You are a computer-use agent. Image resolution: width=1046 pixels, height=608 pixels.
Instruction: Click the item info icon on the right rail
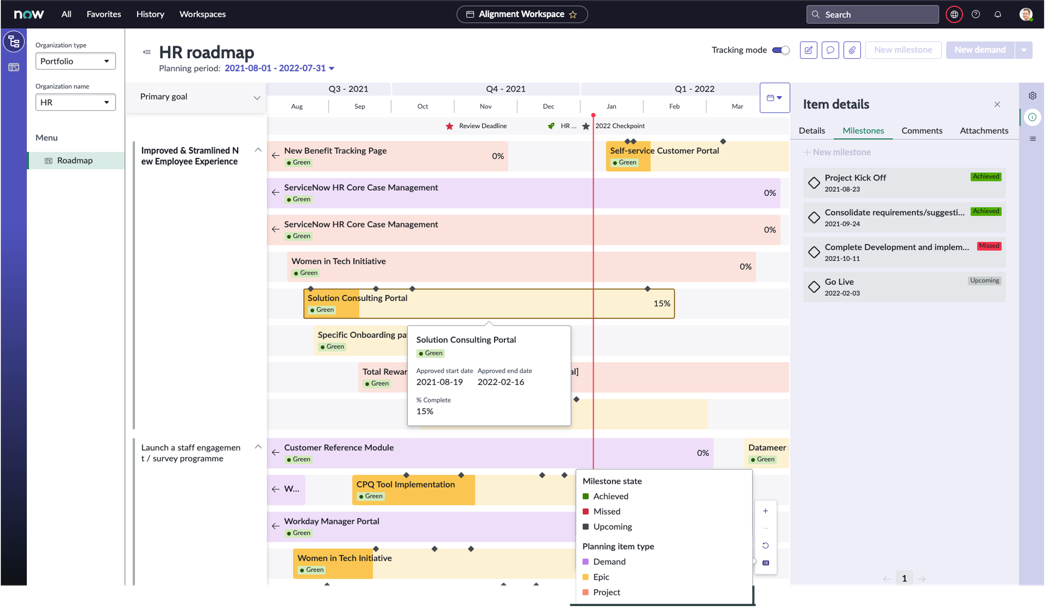point(1032,117)
